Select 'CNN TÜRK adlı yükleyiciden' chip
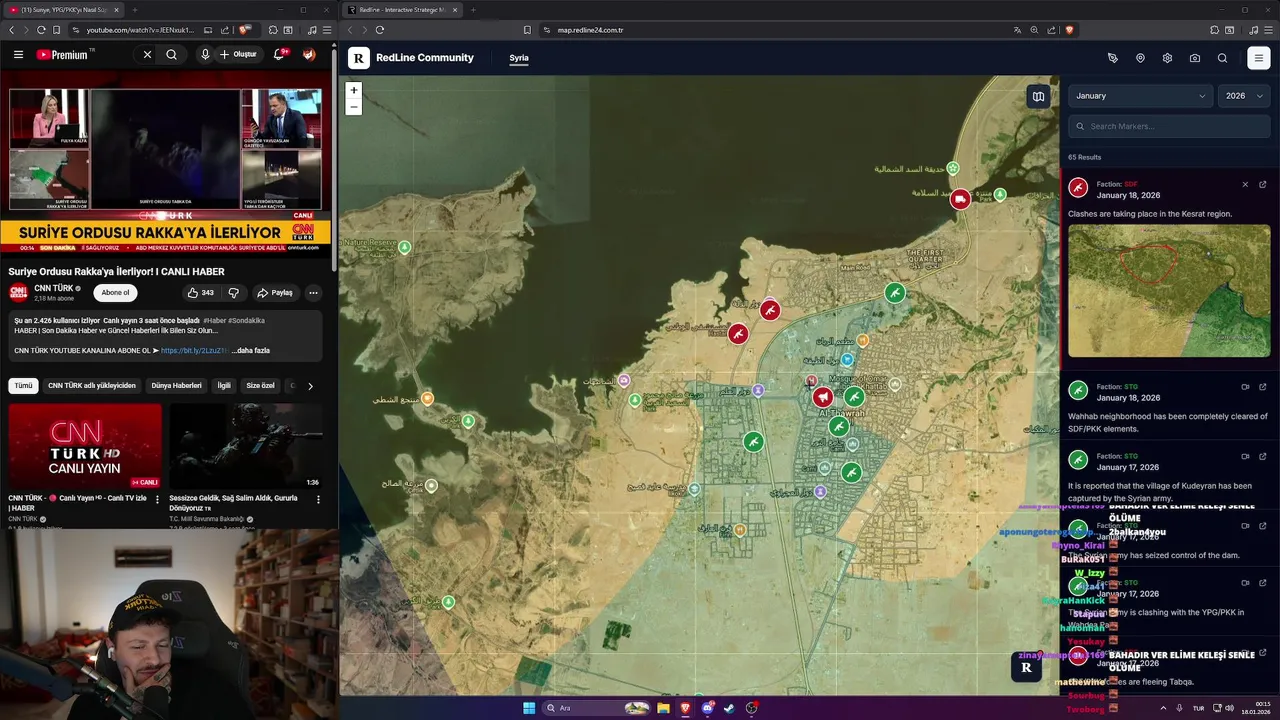 click(x=92, y=386)
